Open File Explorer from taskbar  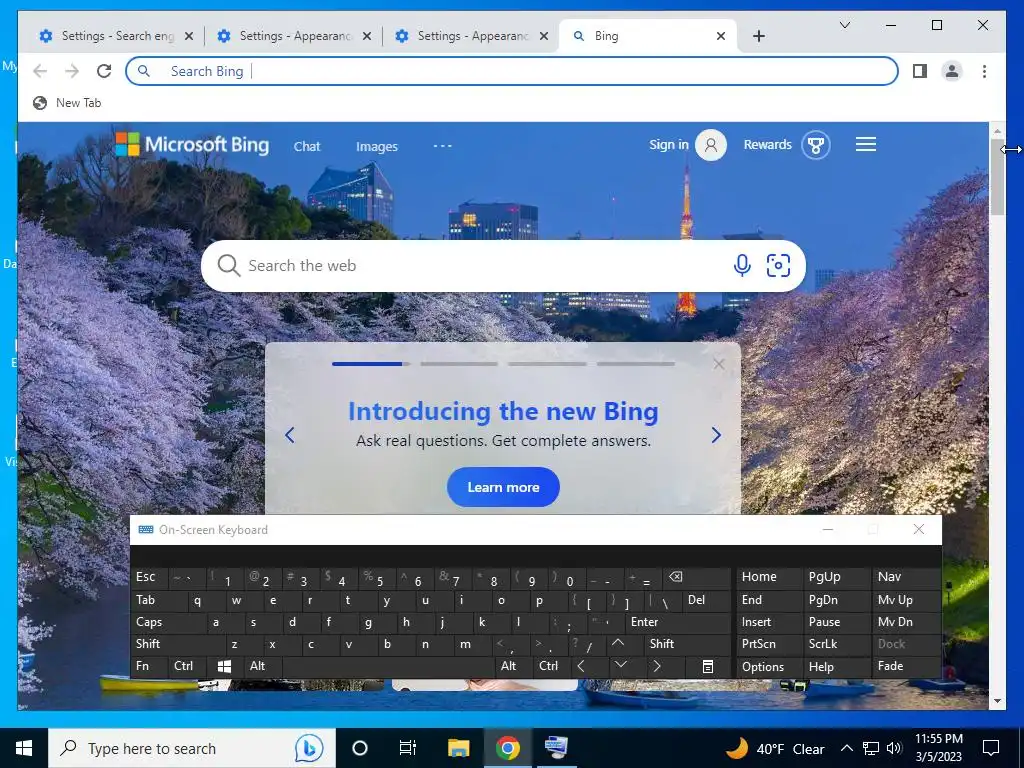pos(458,748)
